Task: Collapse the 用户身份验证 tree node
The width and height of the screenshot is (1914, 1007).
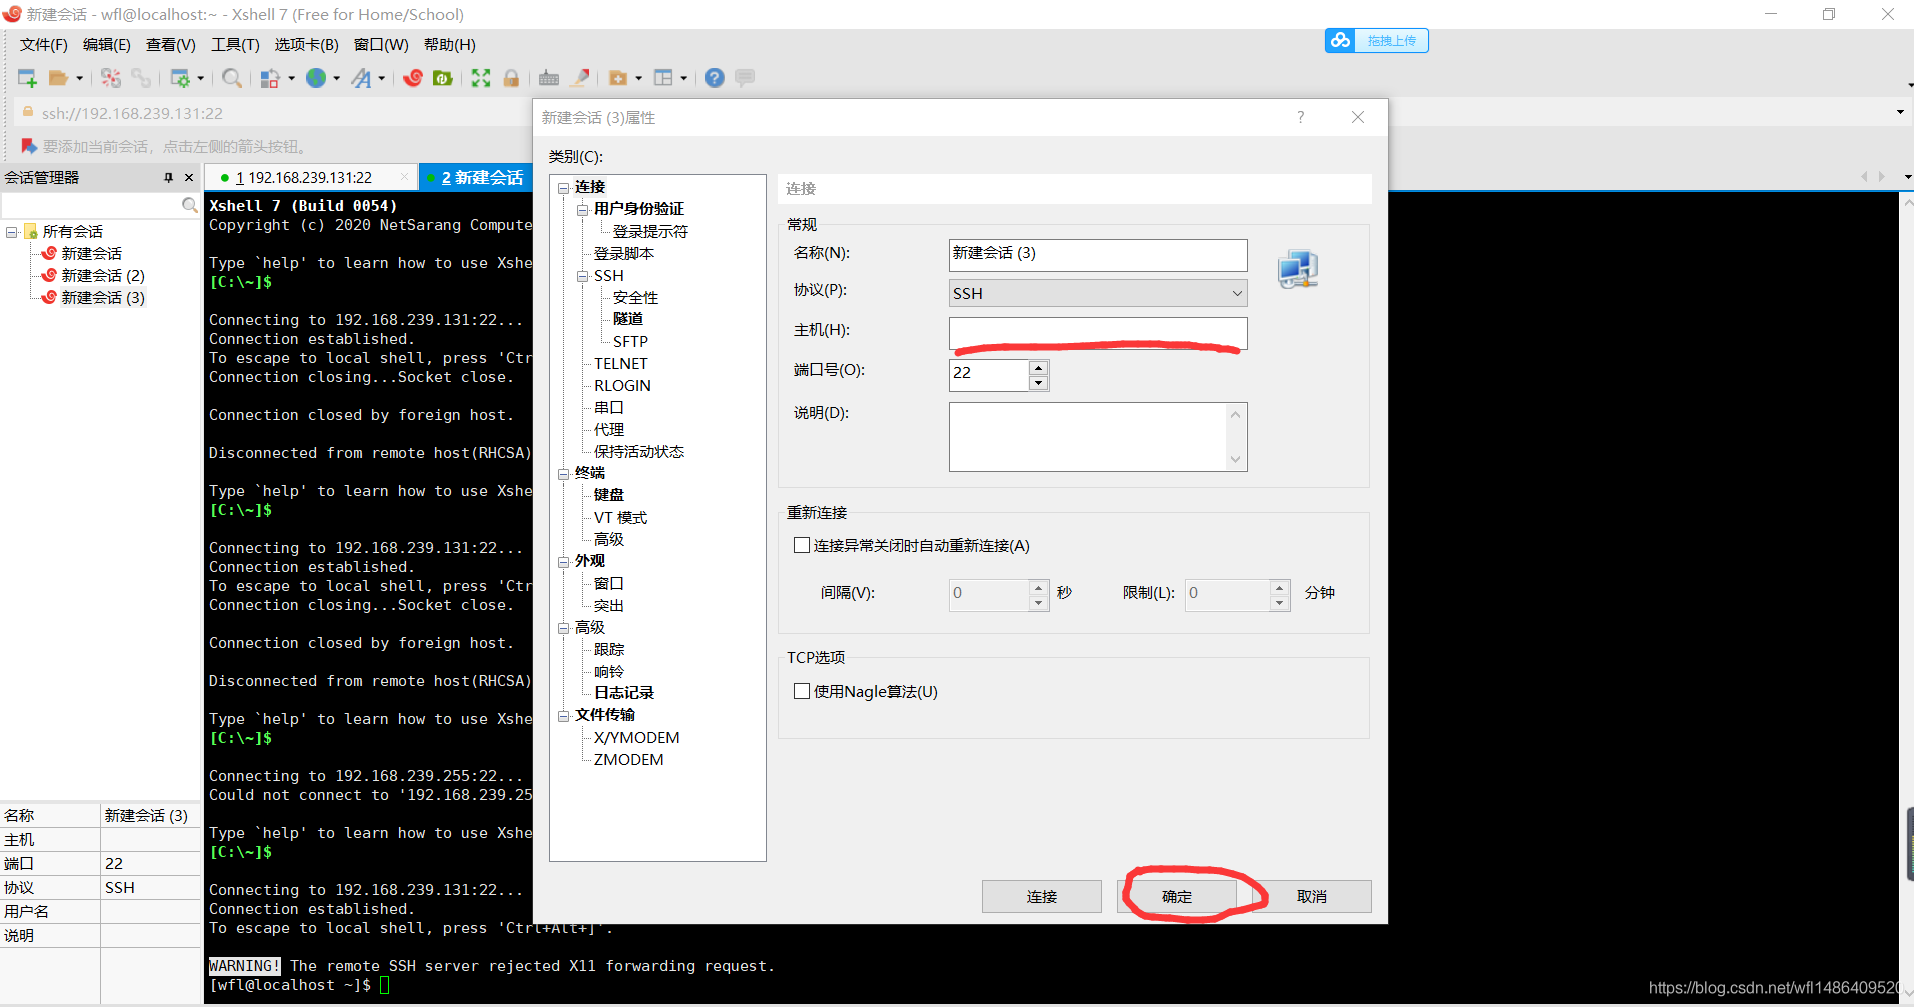Action: [x=583, y=209]
